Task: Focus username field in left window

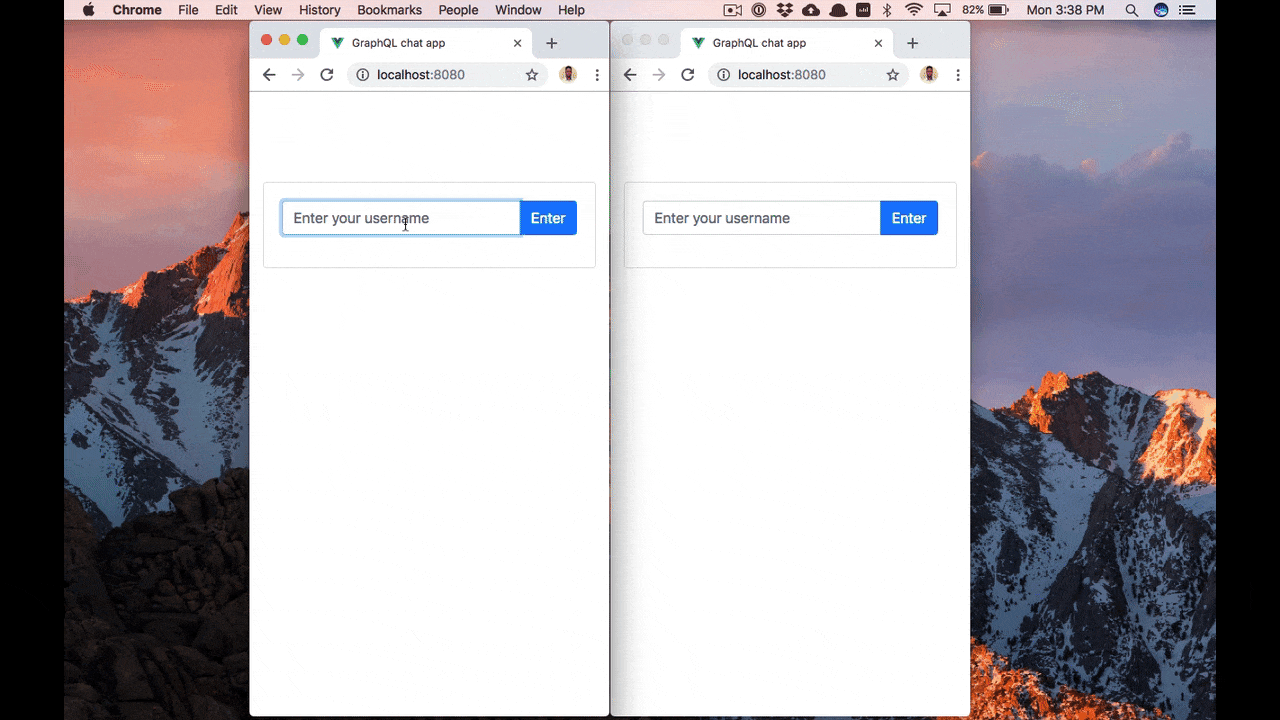Action: coord(400,218)
